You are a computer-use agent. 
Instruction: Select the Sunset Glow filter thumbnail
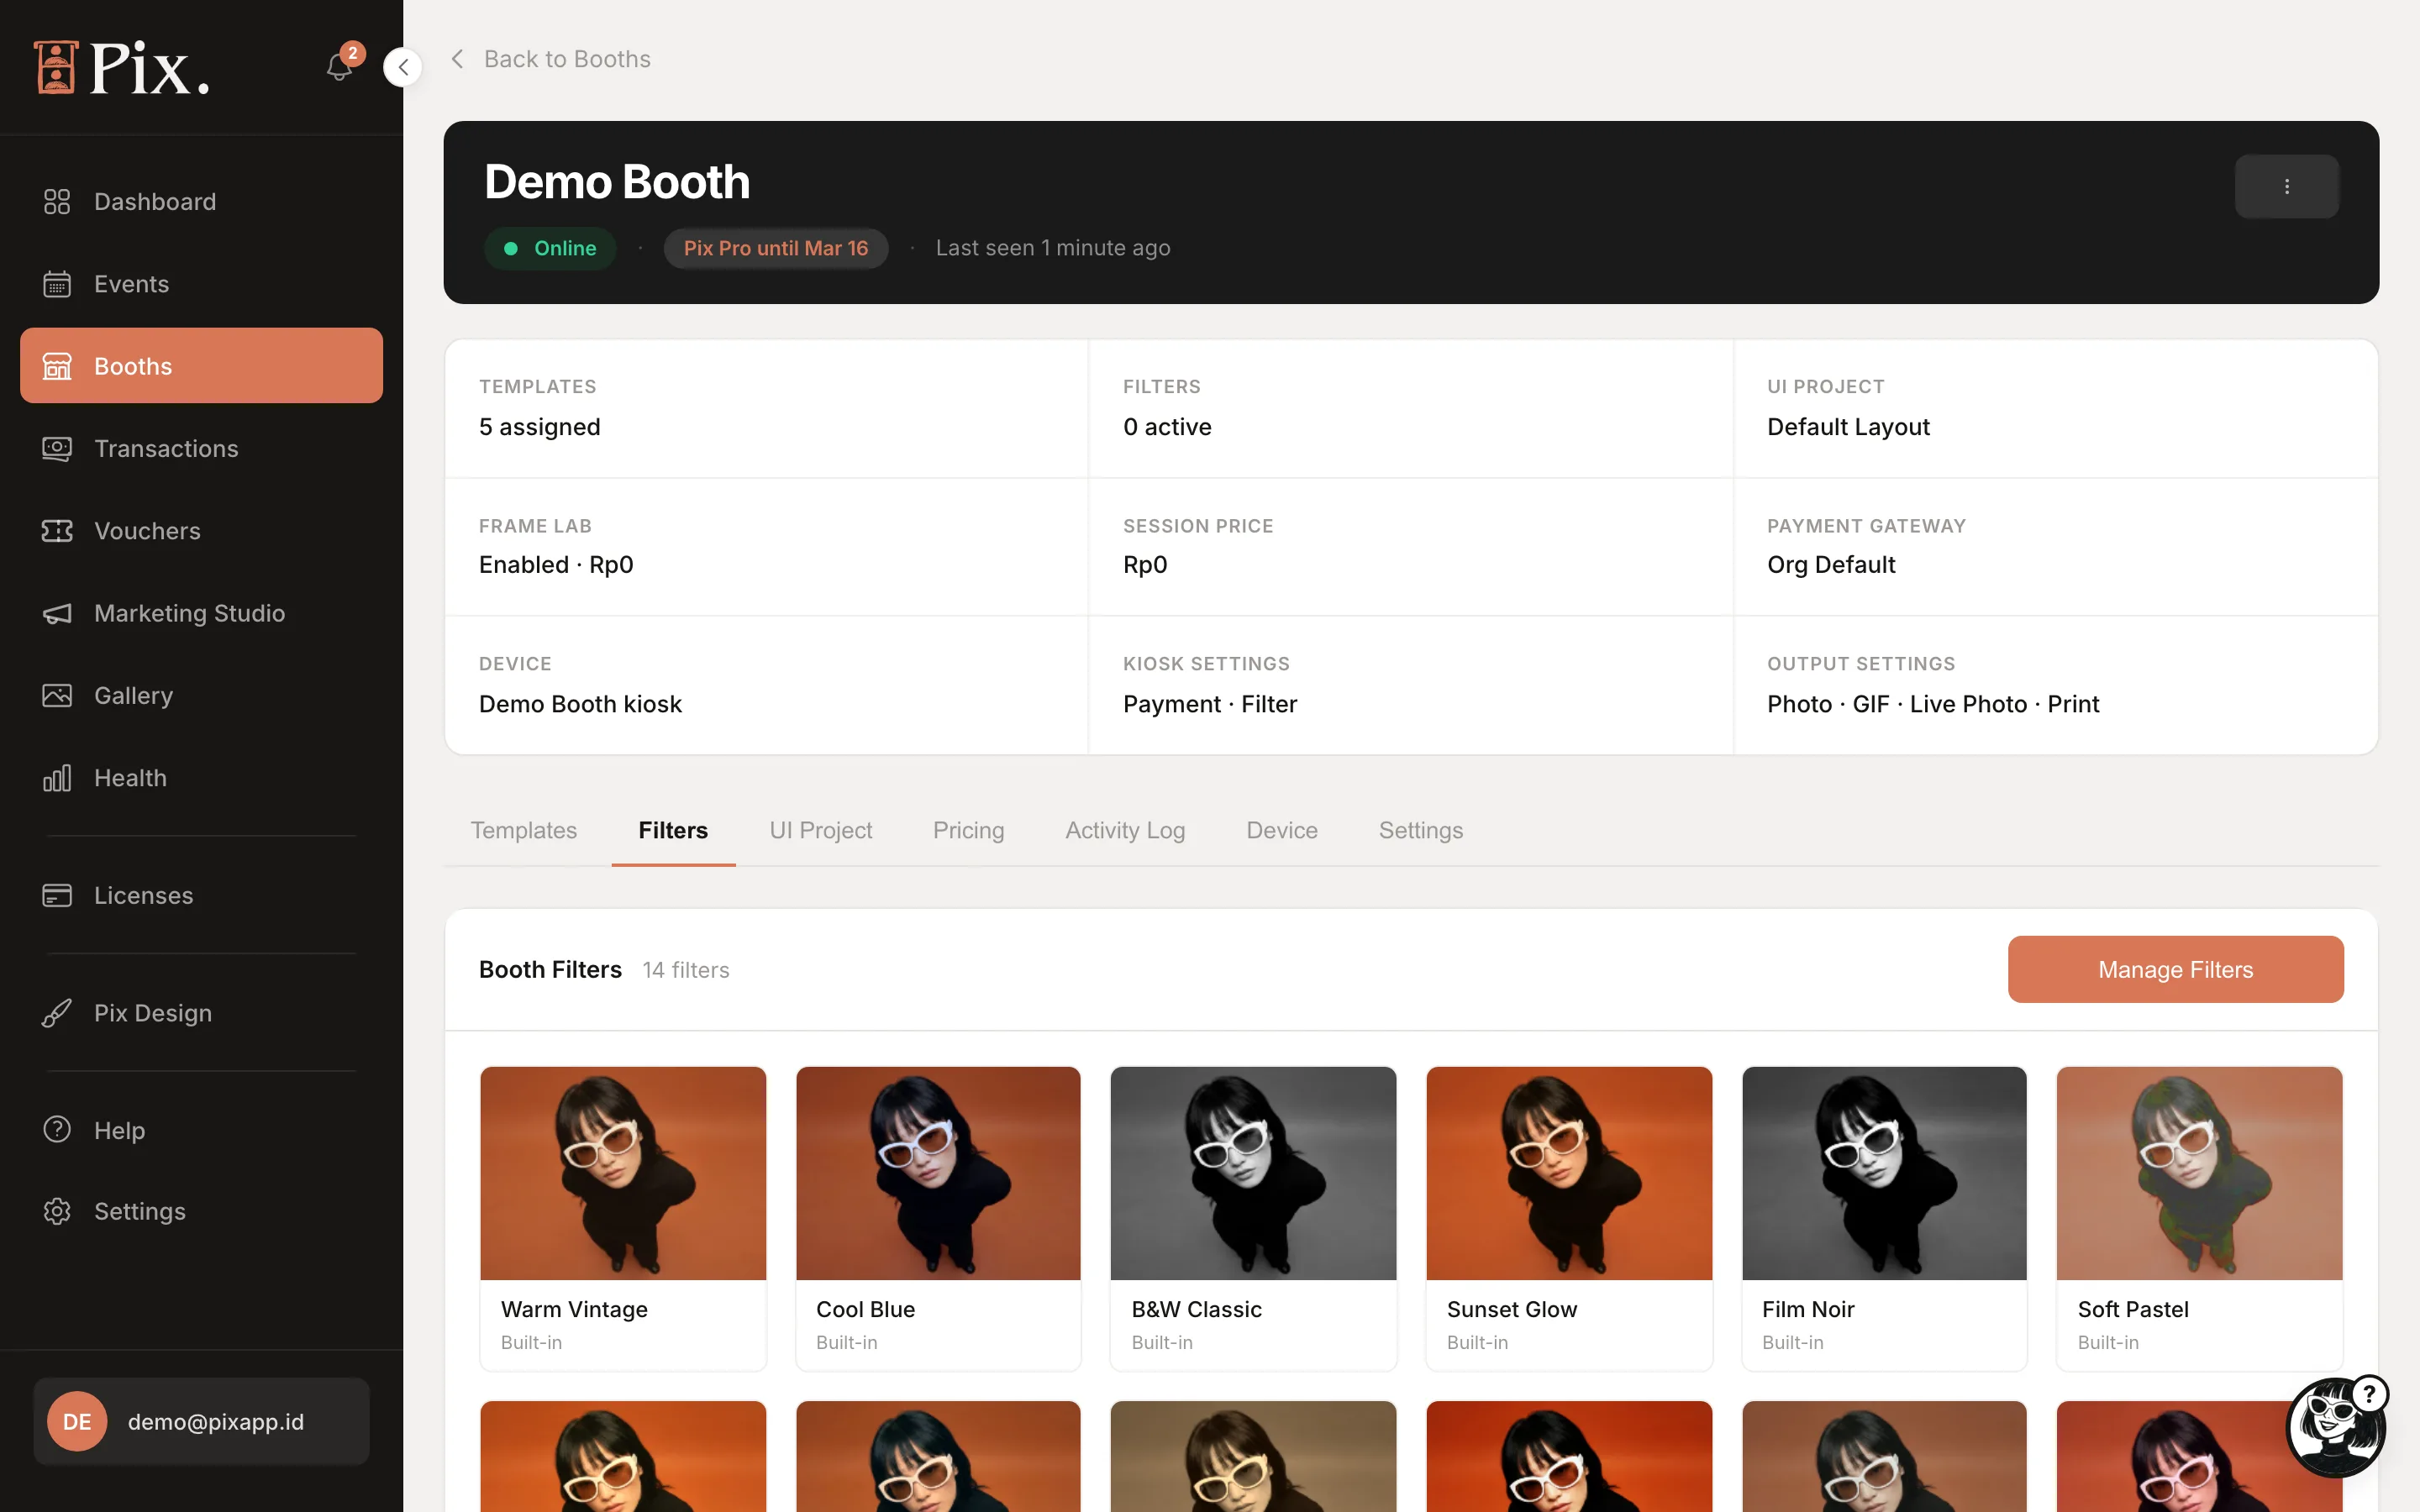pos(1569,1173)
